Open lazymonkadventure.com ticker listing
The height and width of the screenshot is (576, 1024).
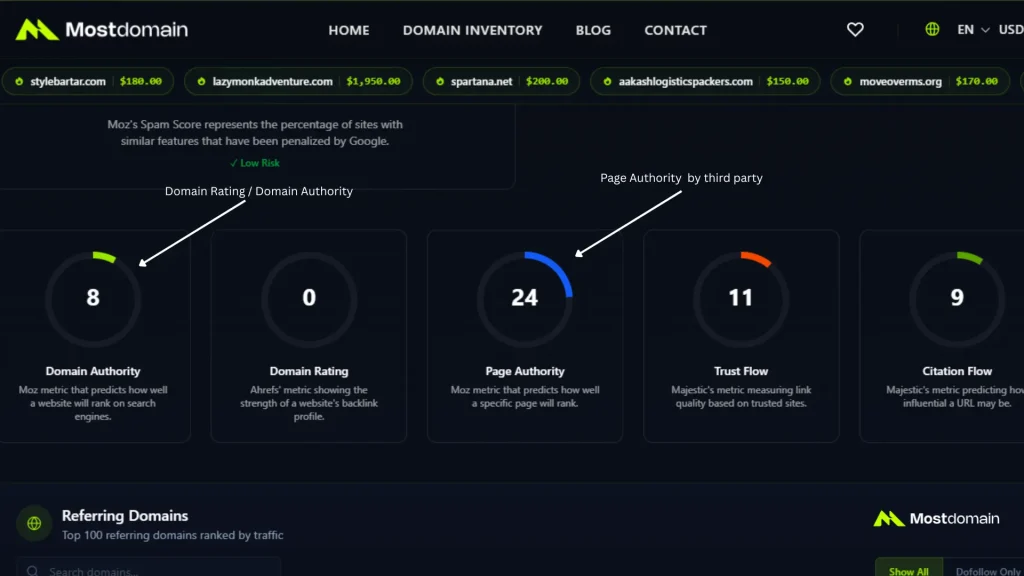point(298,81)
